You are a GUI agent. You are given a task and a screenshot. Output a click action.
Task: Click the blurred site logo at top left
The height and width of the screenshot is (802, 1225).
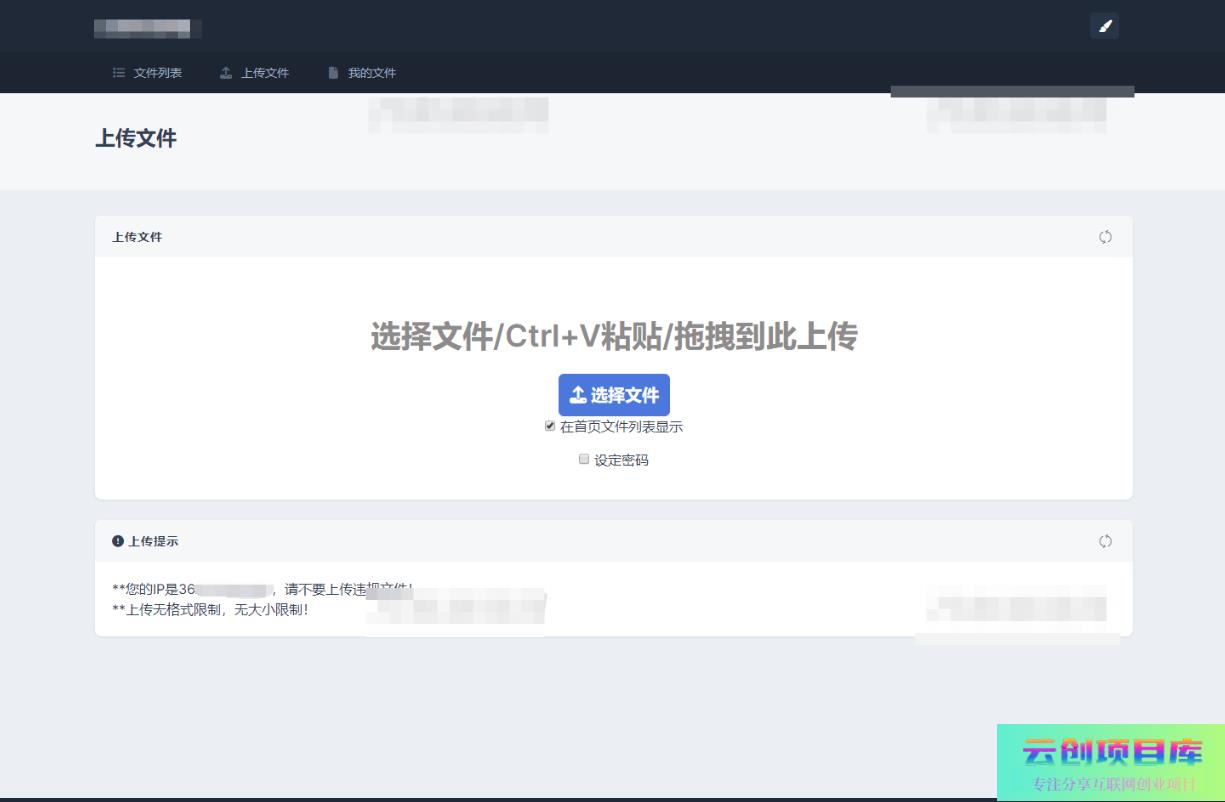click(x=147, y=28)
